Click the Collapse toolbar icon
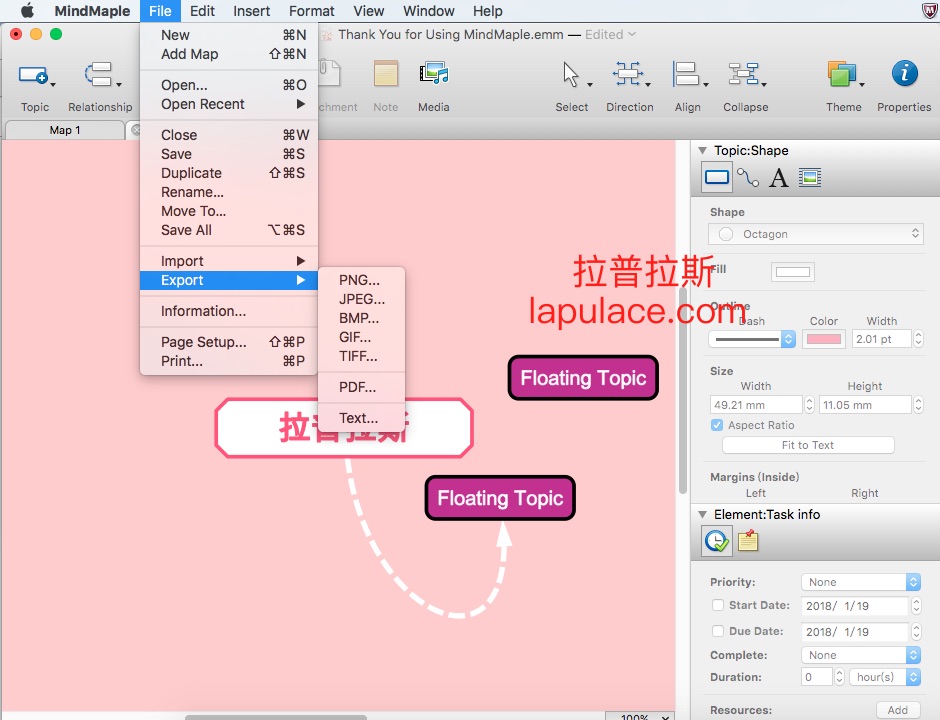Image resolution: width=940 pixels, height=720 pixels. click(743, 74)
